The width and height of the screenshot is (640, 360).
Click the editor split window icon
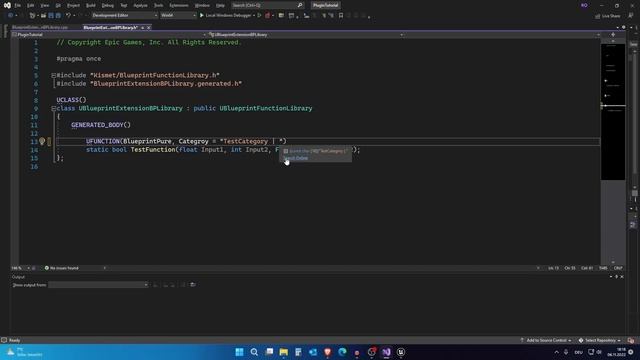coord(613,35)
